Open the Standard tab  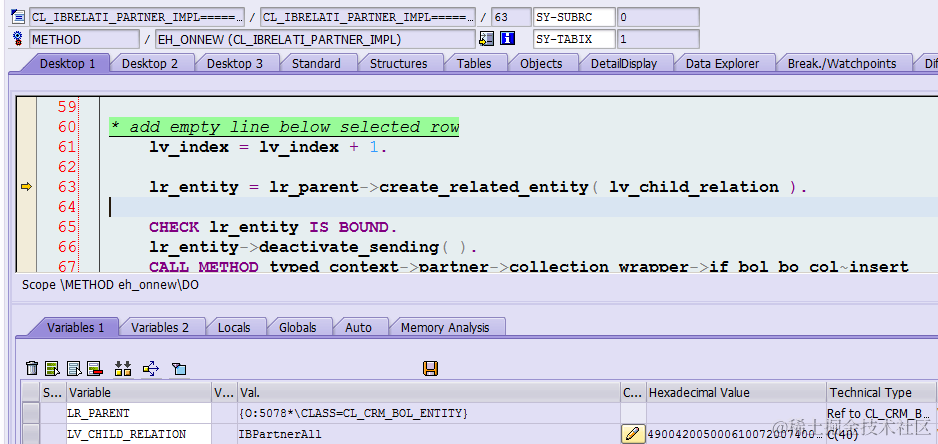(x=316, y=63)
